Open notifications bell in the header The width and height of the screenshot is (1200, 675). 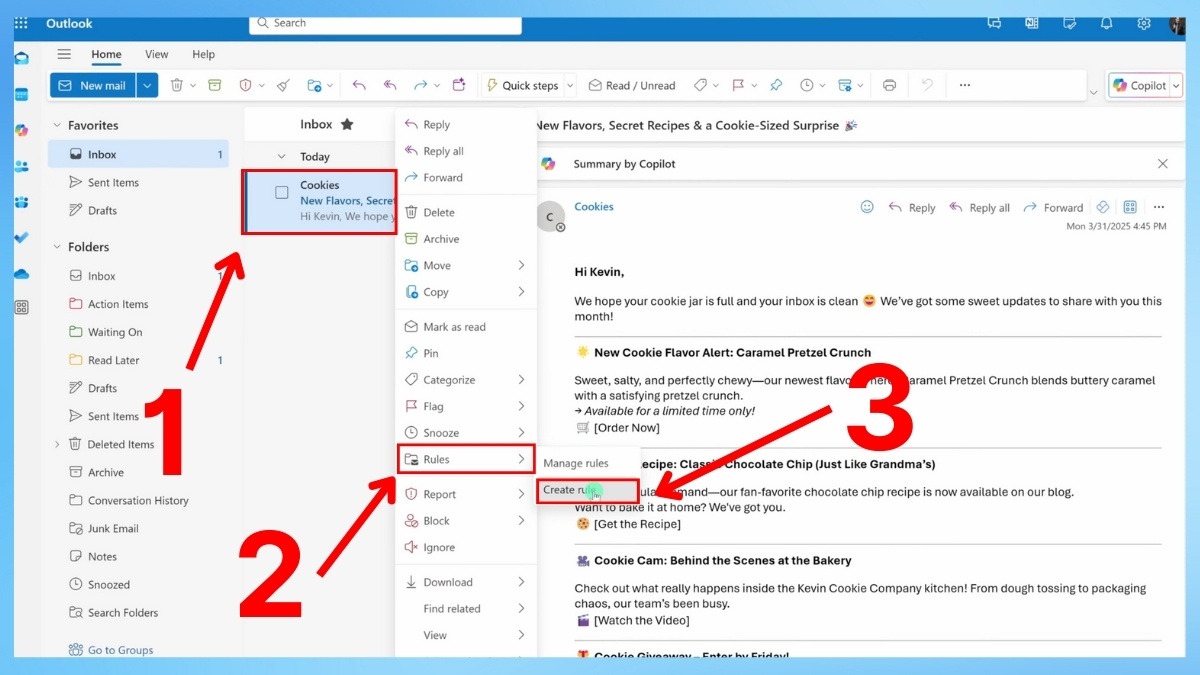tap(1106, 23)
